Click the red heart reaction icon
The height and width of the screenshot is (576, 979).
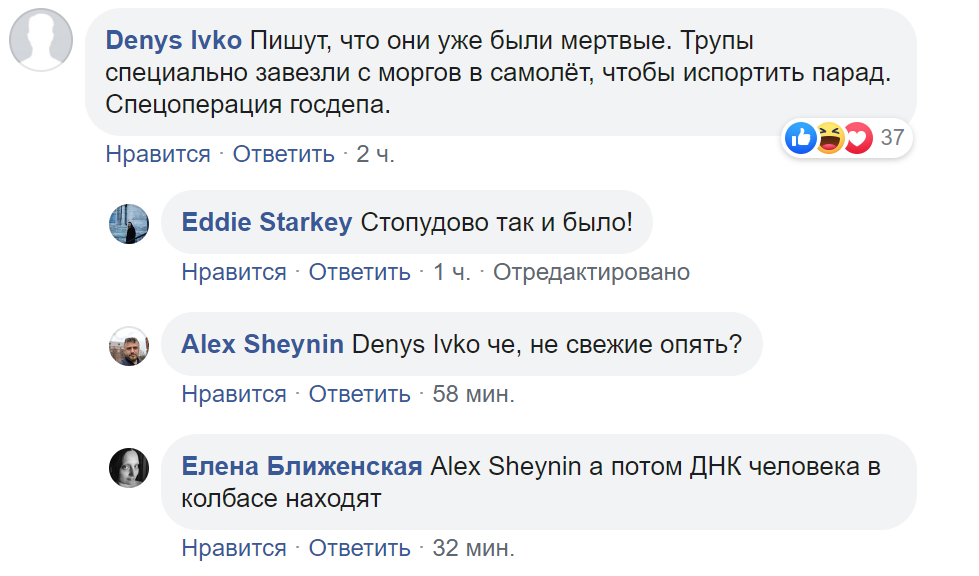point(857,138)
